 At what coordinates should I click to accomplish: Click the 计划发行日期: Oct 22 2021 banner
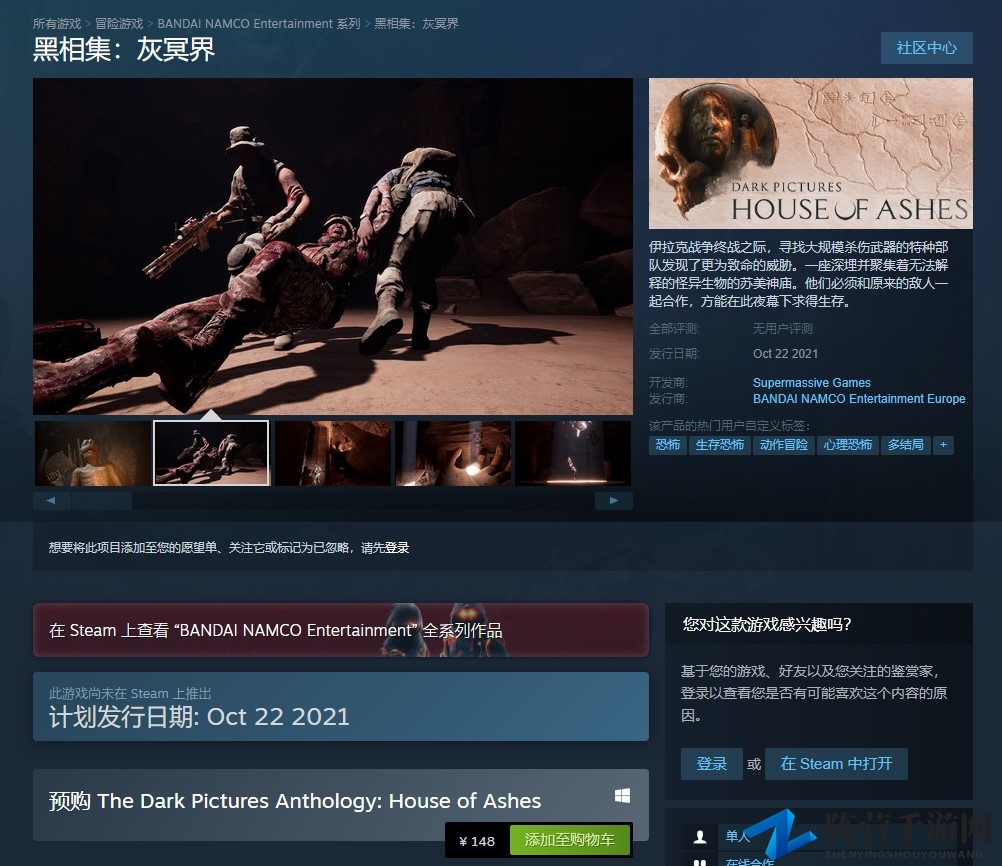point(341,706)
